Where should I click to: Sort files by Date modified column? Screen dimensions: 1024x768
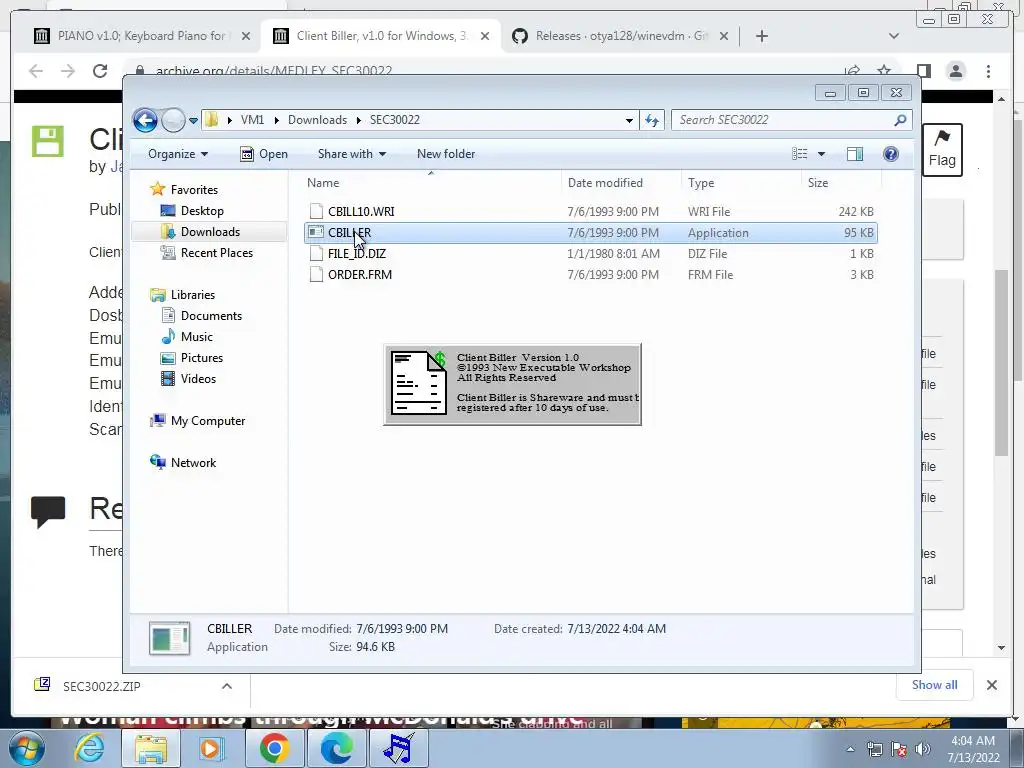click(605, 183)
